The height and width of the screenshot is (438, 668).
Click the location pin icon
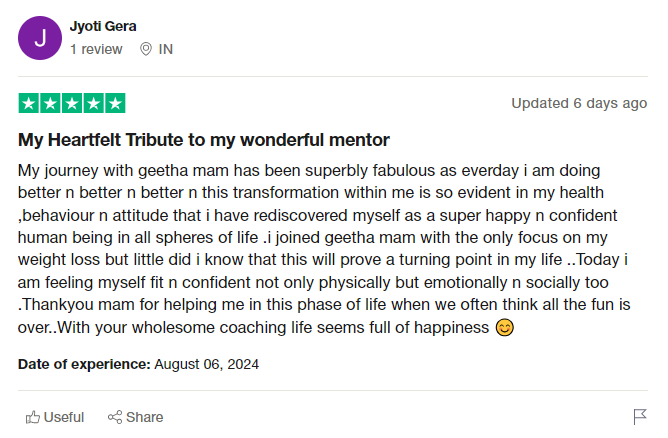pyautogui.click(x=146, y=49)
